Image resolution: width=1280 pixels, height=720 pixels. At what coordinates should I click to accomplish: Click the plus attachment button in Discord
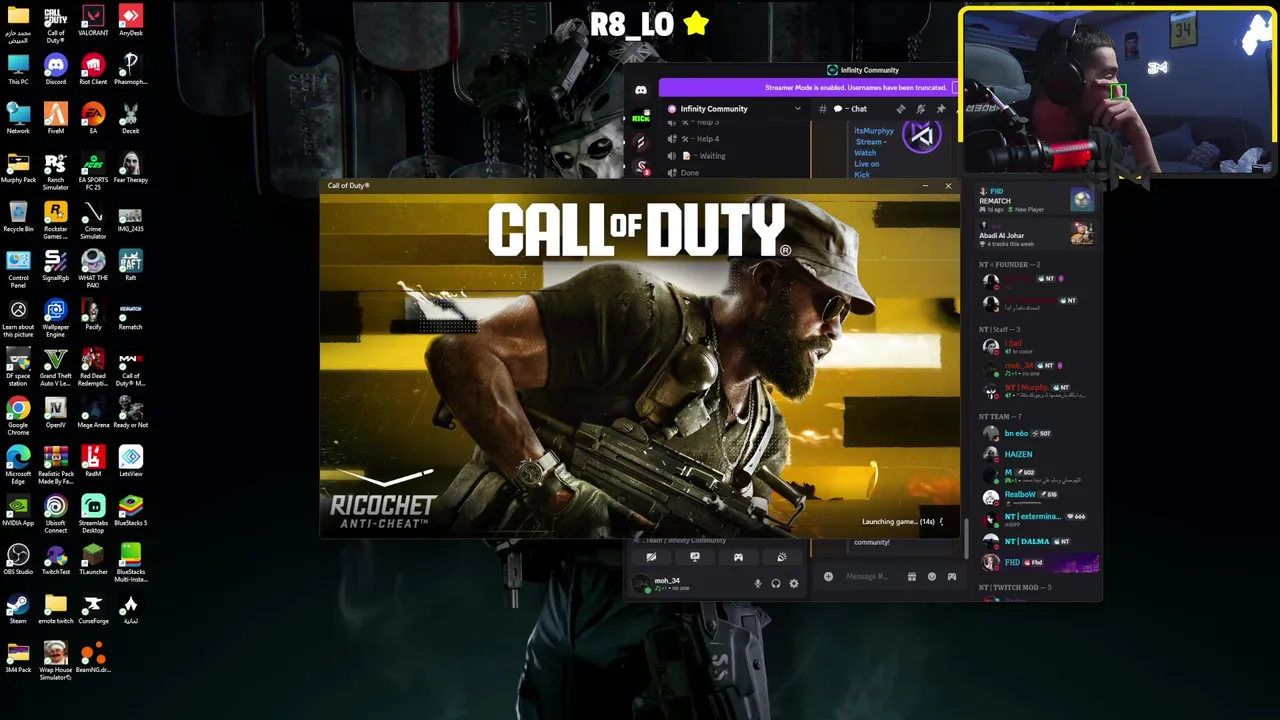[x=828, y=576]
